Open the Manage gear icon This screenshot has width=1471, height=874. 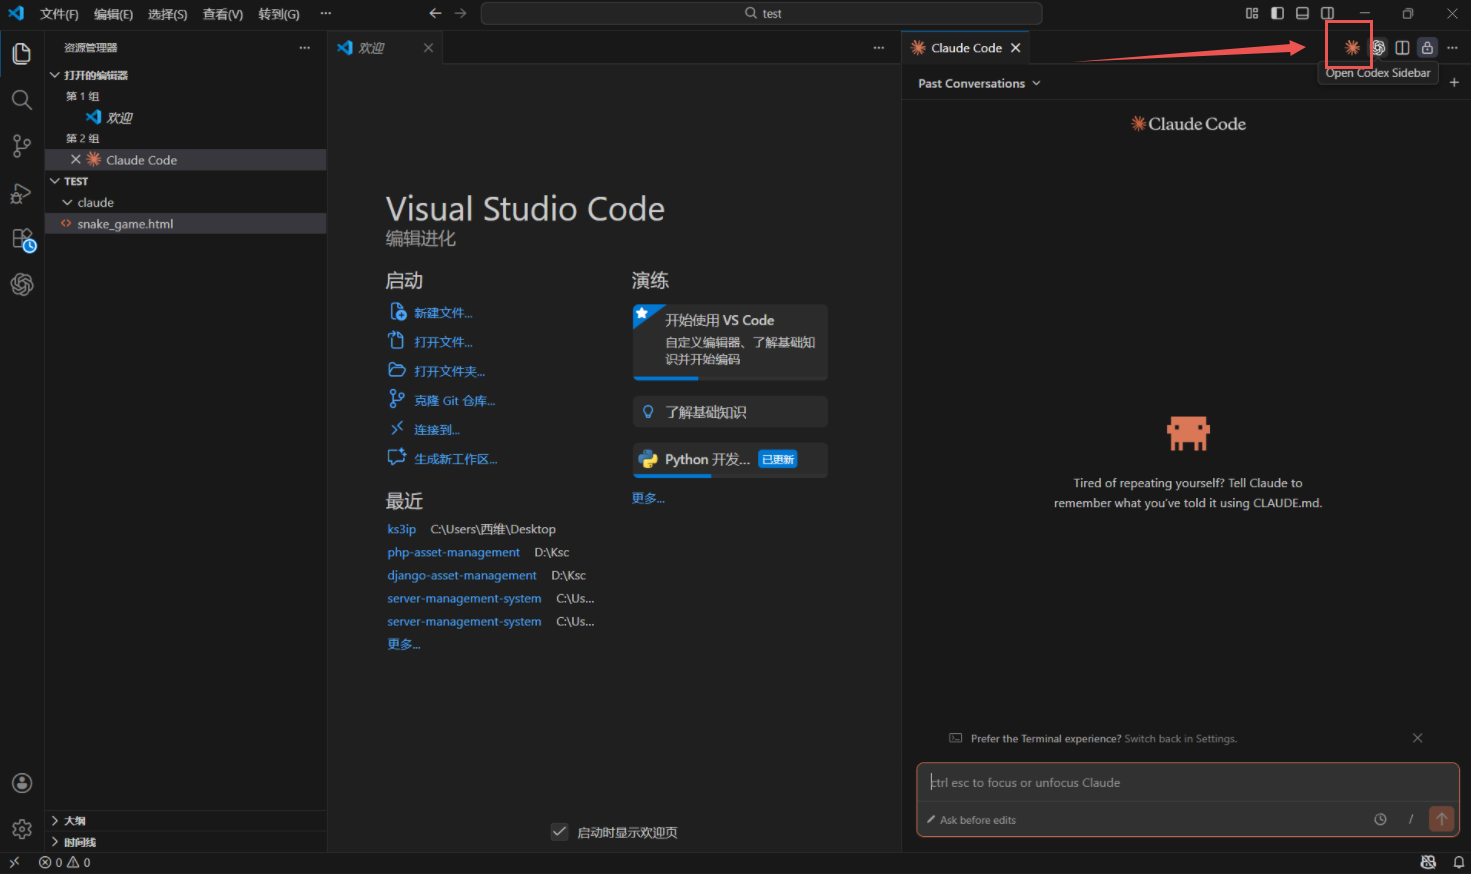(22, 829)
